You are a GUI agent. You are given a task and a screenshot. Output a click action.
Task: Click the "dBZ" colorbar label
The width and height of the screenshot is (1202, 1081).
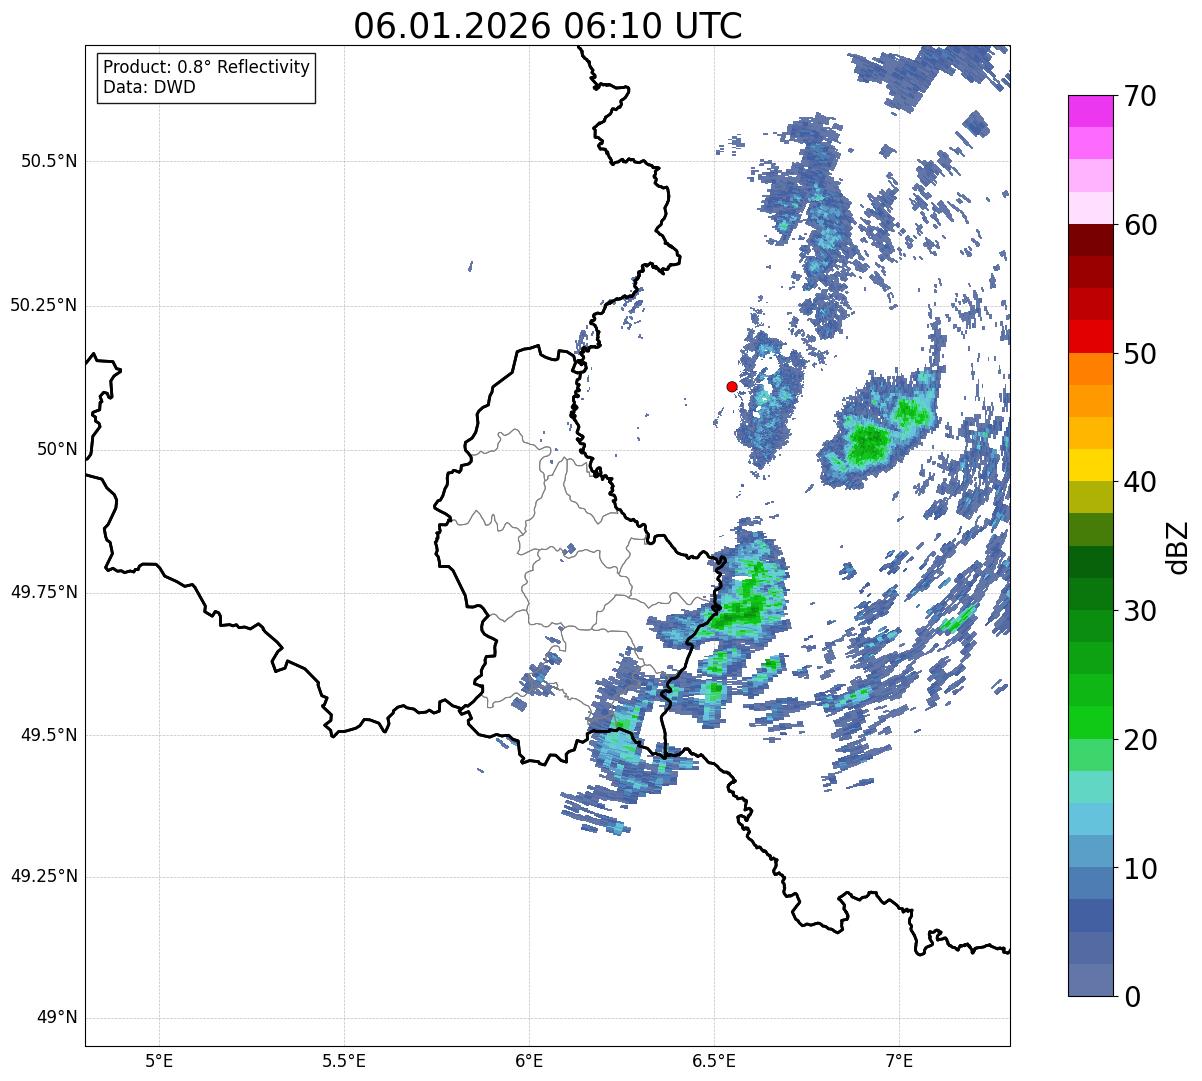click(1179, 547)
